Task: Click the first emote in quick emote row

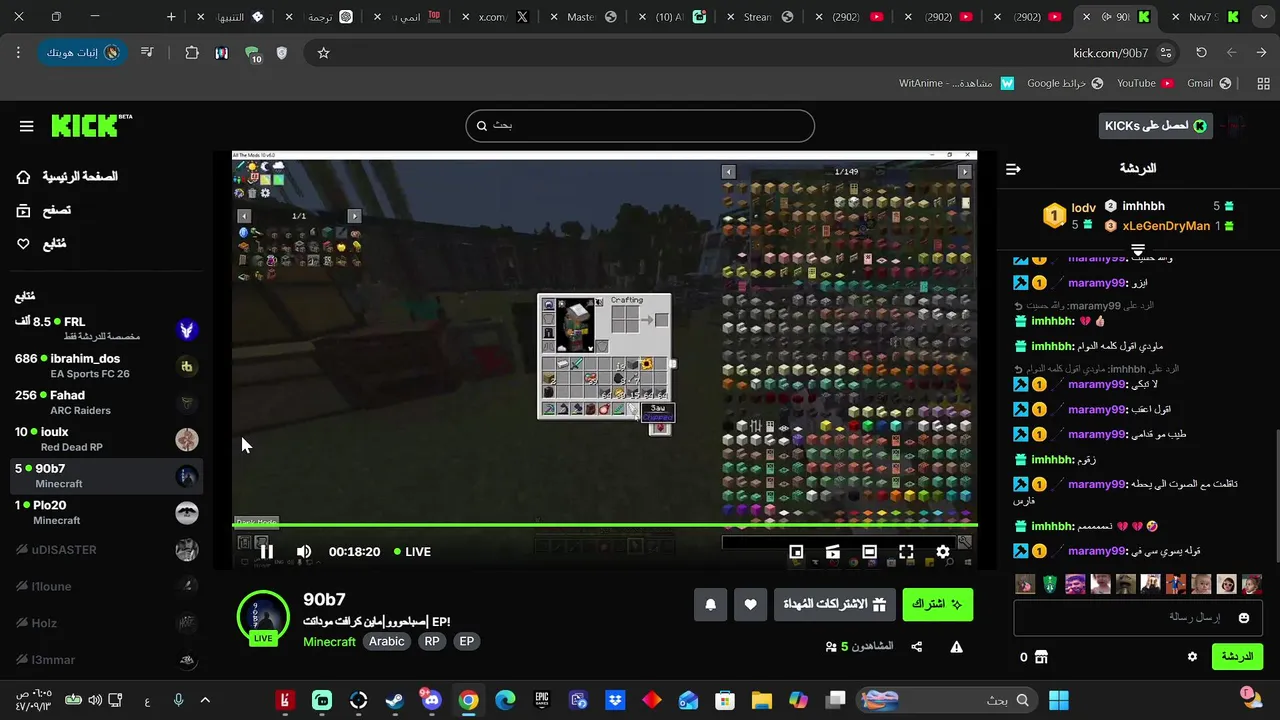Action: point(1025,584)
